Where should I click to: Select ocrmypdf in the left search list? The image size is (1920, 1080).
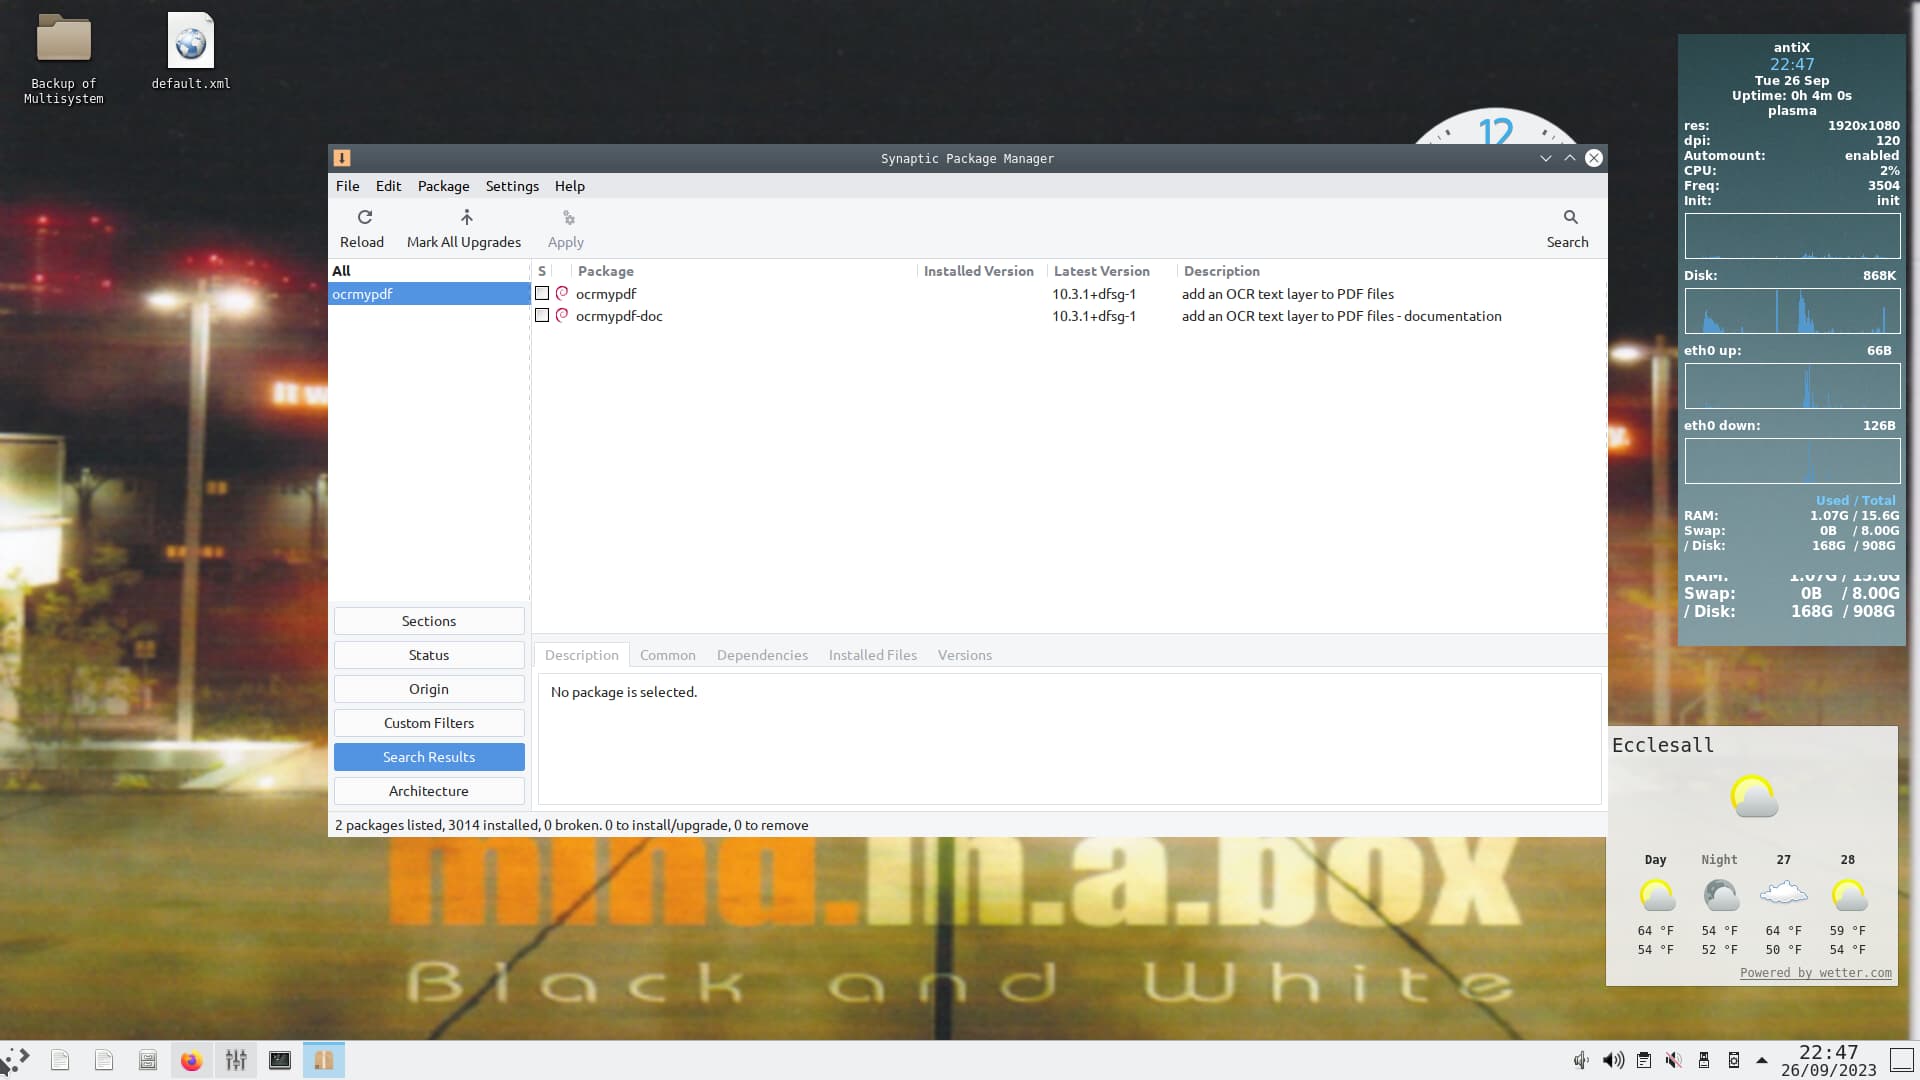point(429,294)
